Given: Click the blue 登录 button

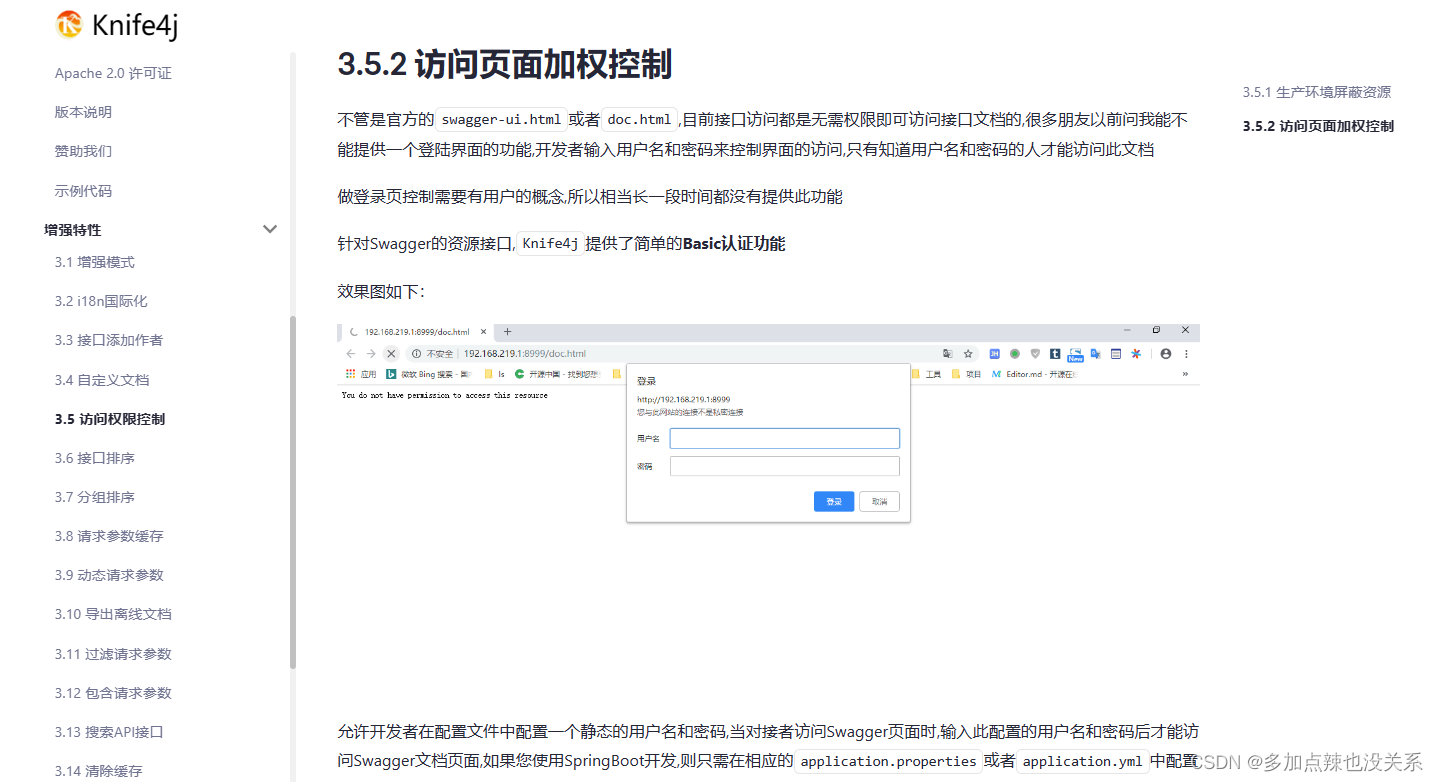Looking at the screenshot, I should 834,501.
